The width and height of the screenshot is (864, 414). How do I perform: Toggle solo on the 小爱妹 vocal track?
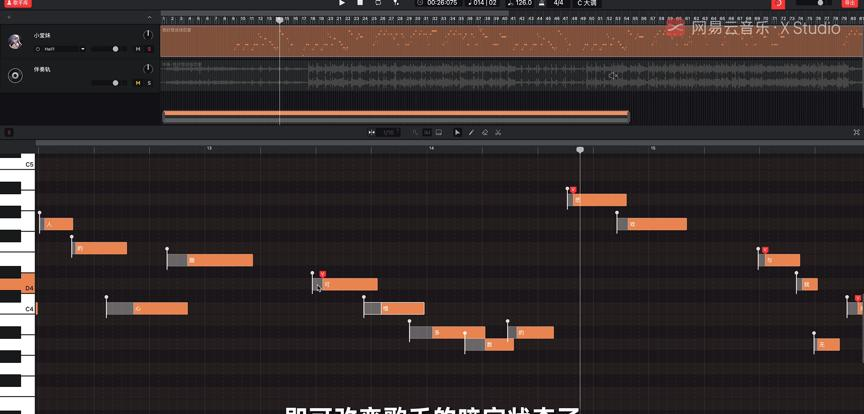149,49
